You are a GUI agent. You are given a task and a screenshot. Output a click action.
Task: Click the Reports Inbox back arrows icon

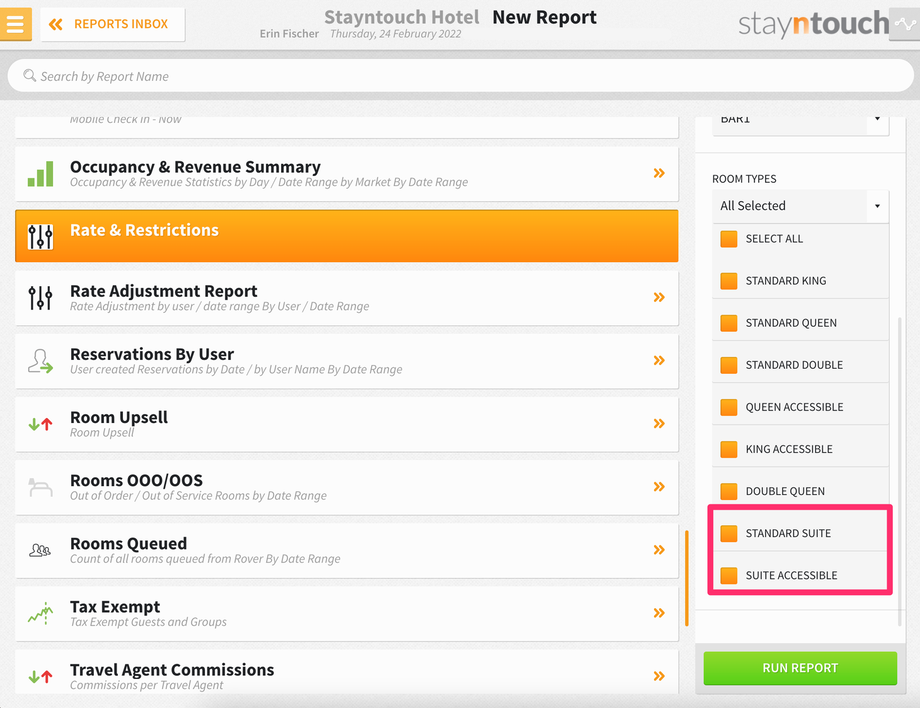pos(56,24)
